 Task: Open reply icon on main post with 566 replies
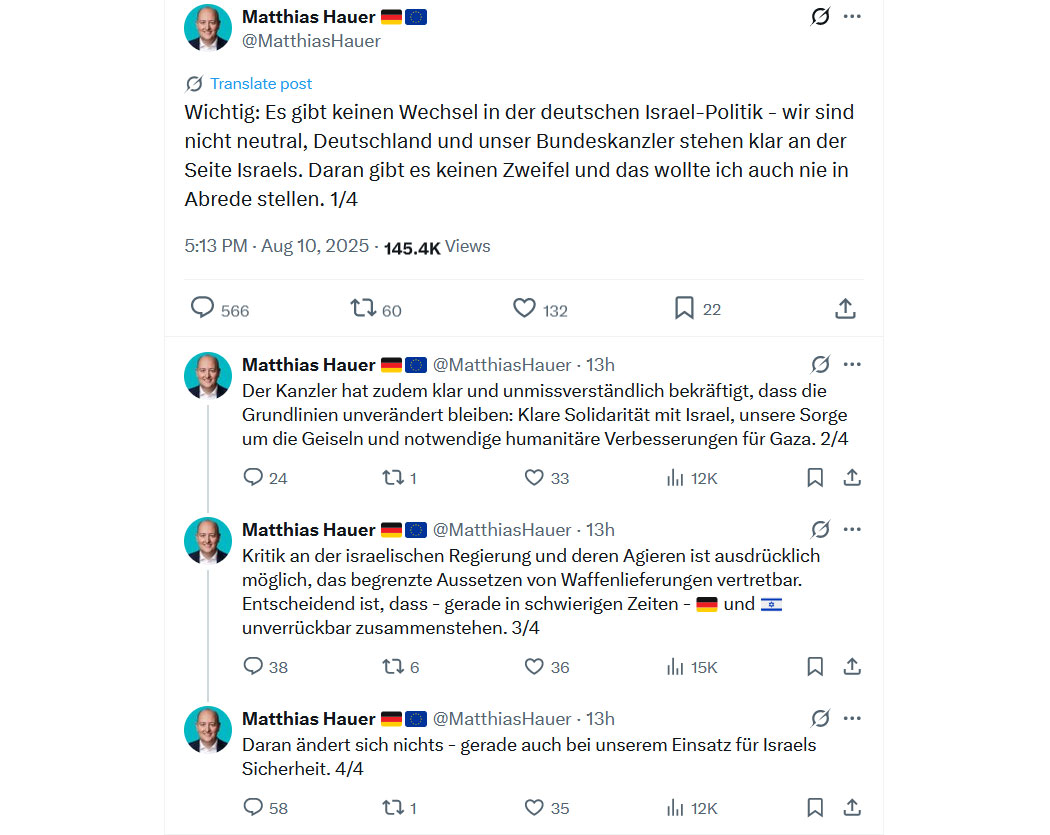pos(202,308)
